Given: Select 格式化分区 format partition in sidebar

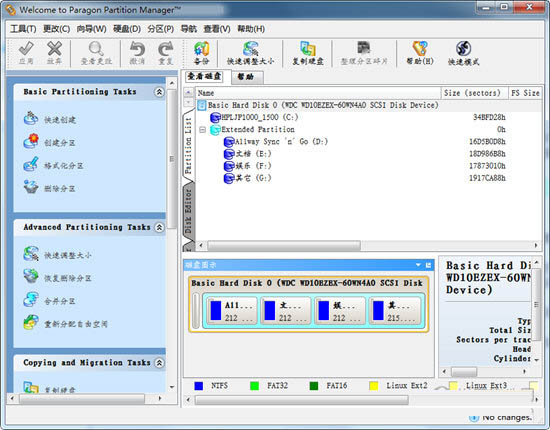Looking at the screenshot, I should click(53, 165).
